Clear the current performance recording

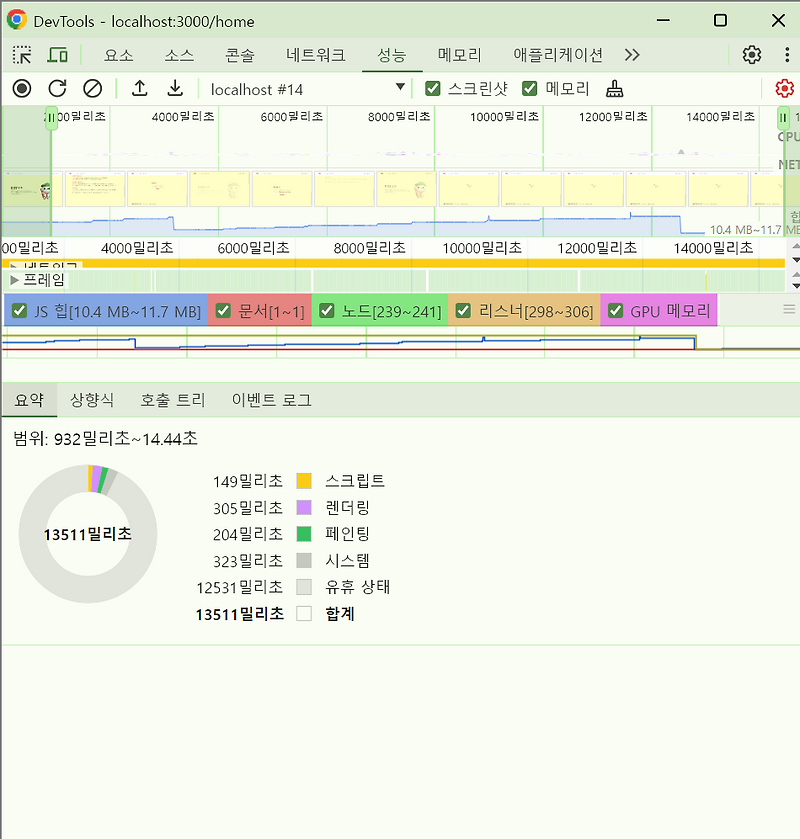[x=92, y=88]
